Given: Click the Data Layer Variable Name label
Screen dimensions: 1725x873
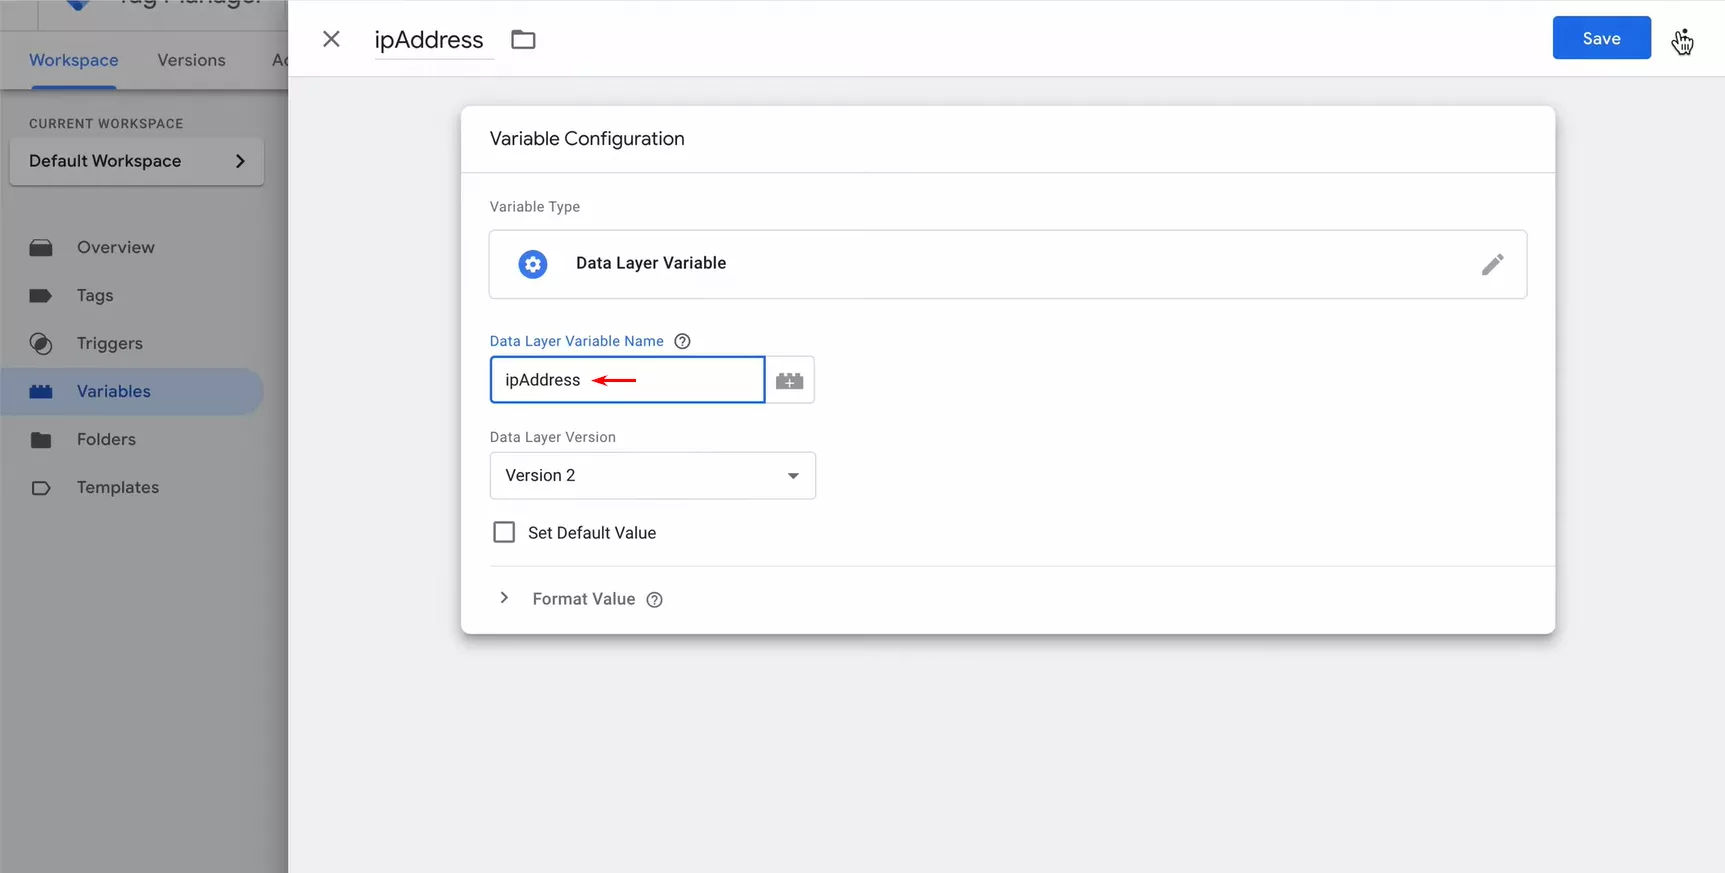Looking at the screenshot, I should tap(577, 341).
